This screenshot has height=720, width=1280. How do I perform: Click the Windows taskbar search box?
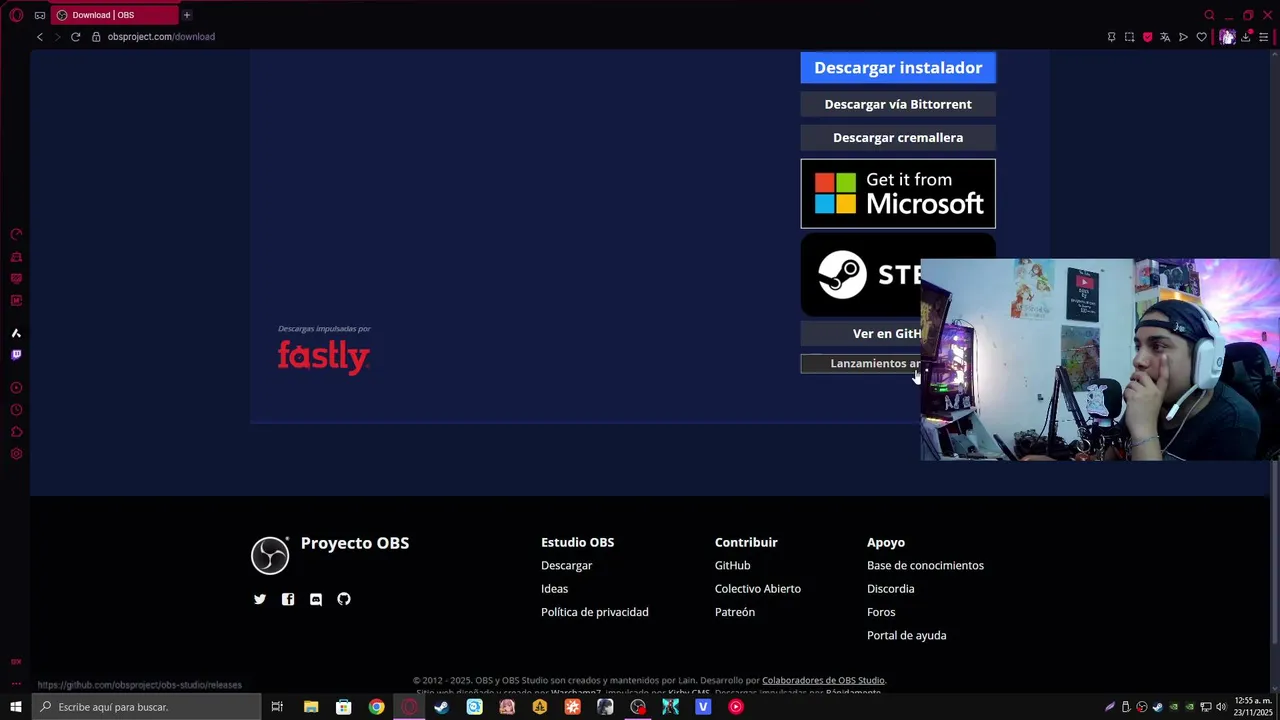pyautogui.click(x=147, y=707)
